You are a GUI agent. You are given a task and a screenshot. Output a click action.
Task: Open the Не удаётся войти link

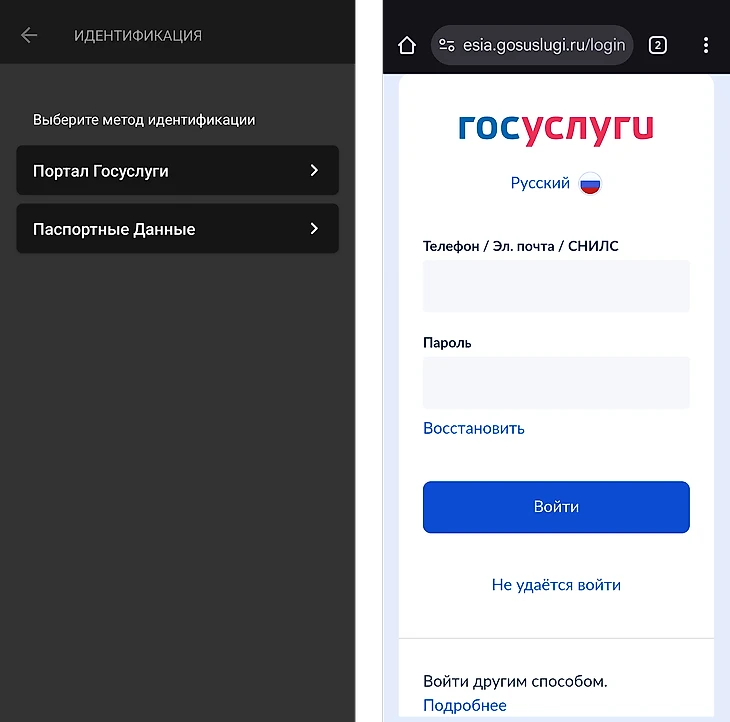[x=556, y=585]
